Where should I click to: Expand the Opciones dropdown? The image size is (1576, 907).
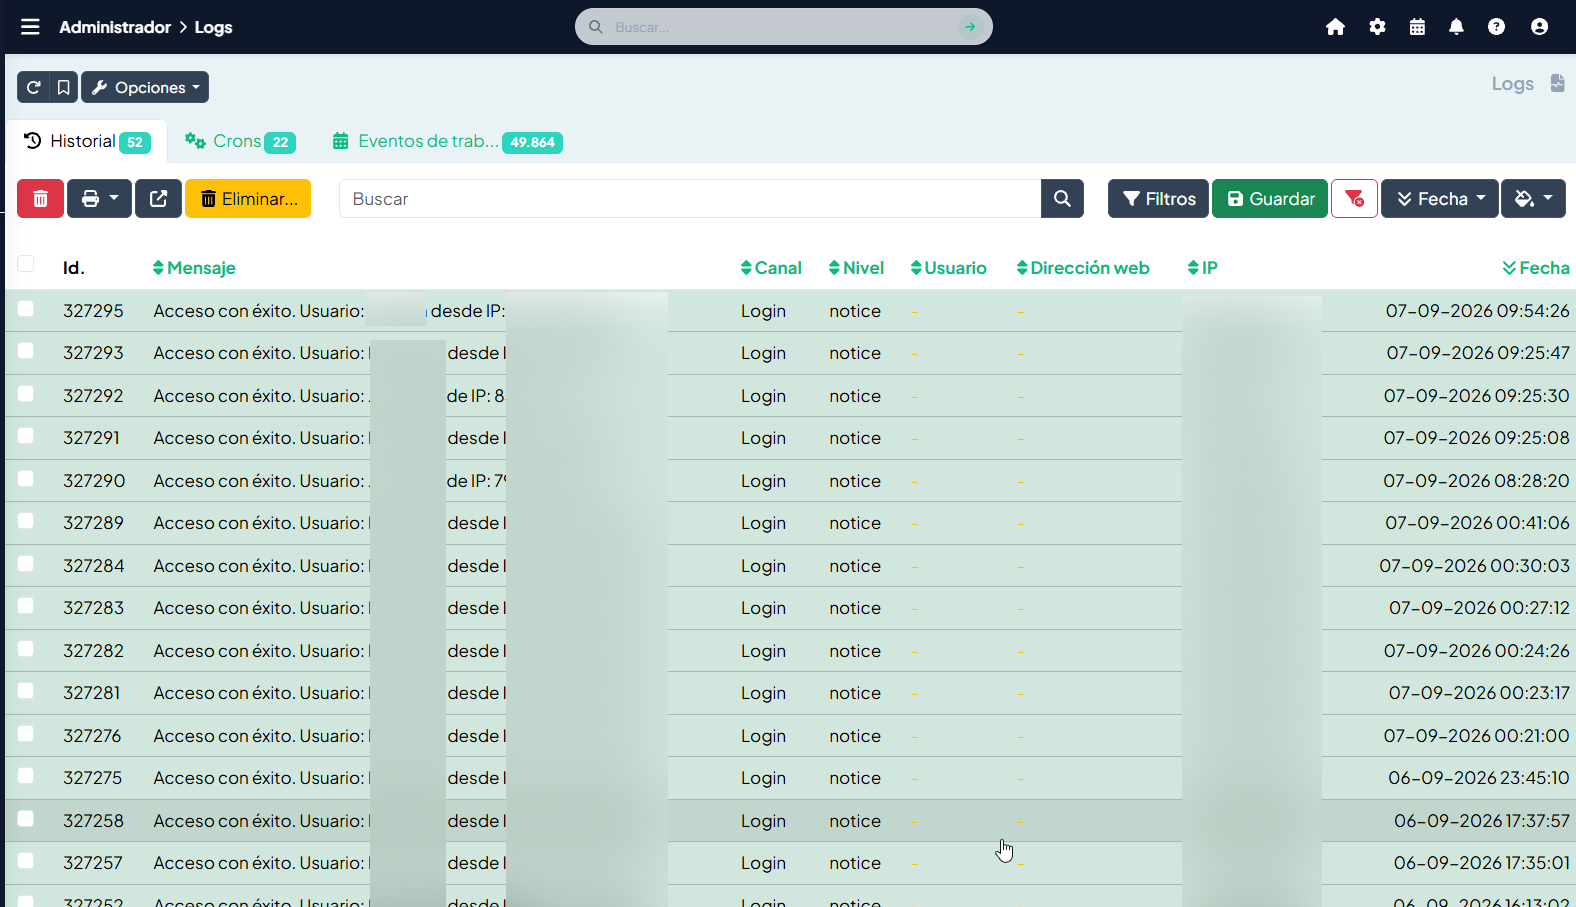point(145,87)
